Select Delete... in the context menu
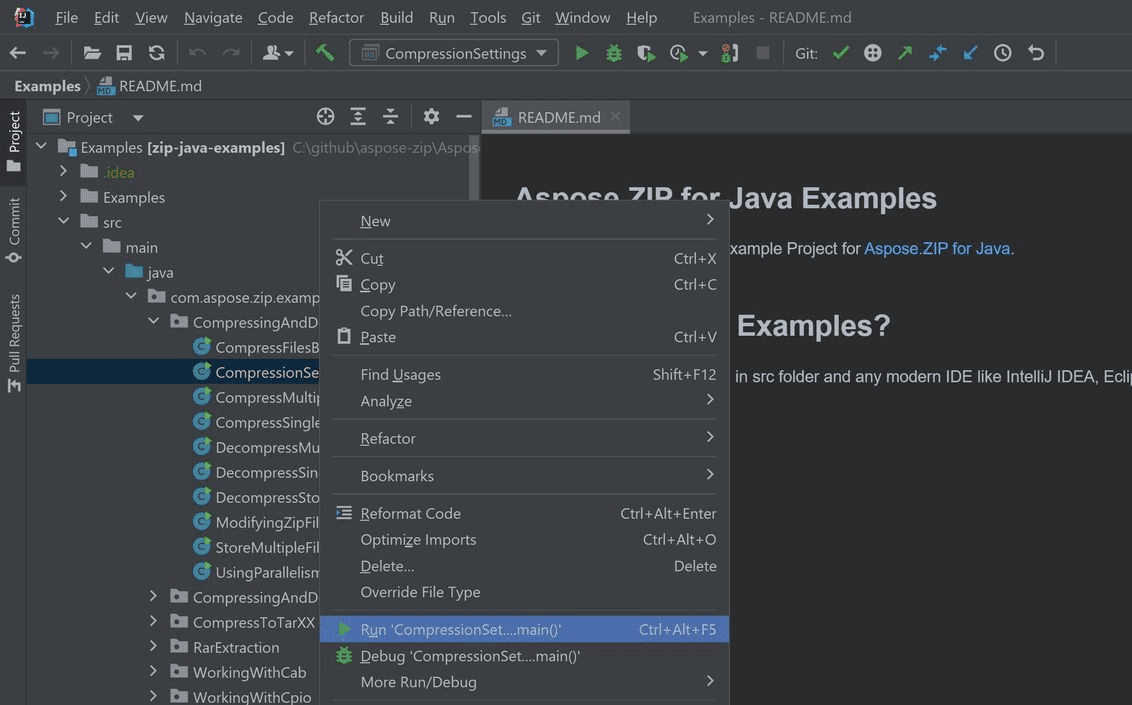The width and height of the screenshot is (1132, 705). coord(524,566)
